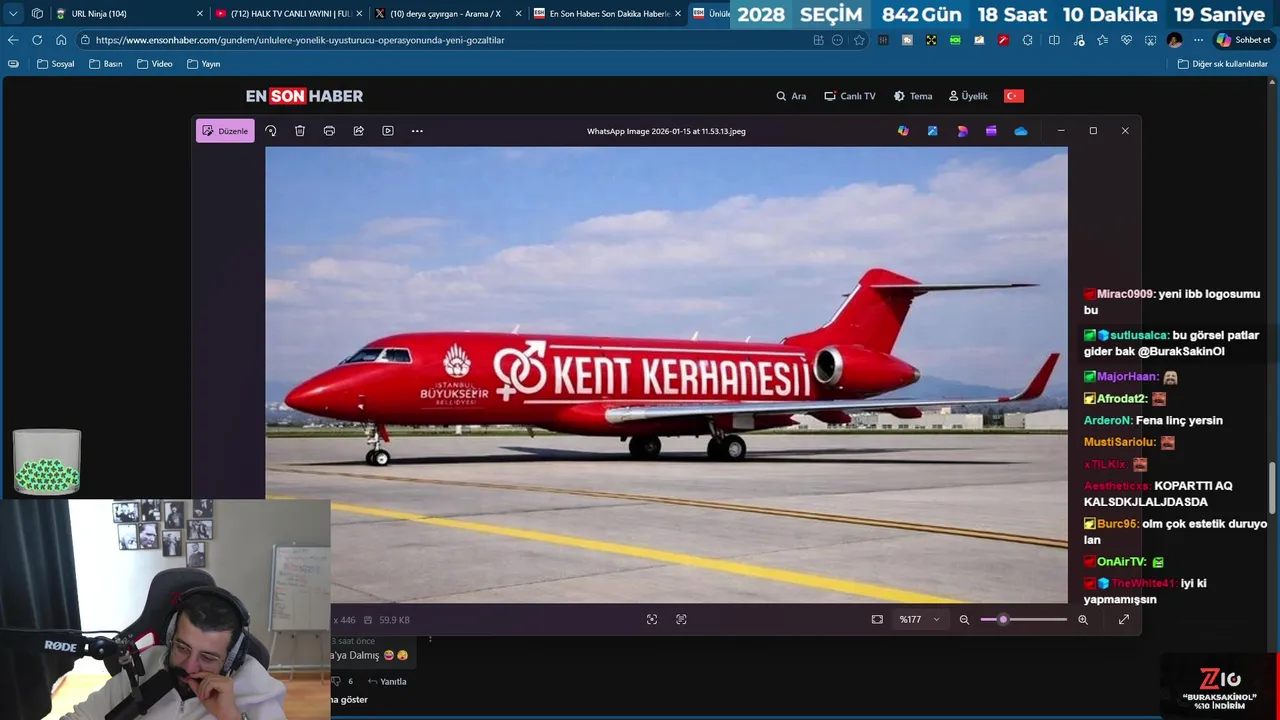Switch to the derya çayırgan X search tab
The image size is (1280, 720).
pyautogui.click(x=447, y=14)
